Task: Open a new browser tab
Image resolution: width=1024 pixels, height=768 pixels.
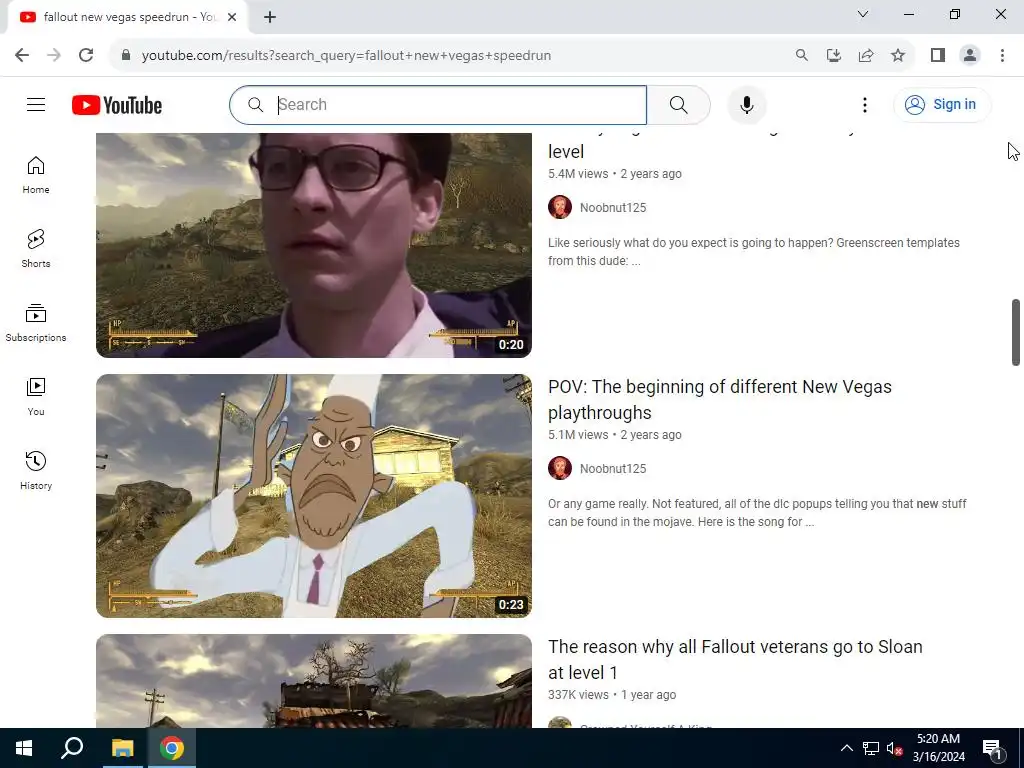Action: click(x=270, y=17)
